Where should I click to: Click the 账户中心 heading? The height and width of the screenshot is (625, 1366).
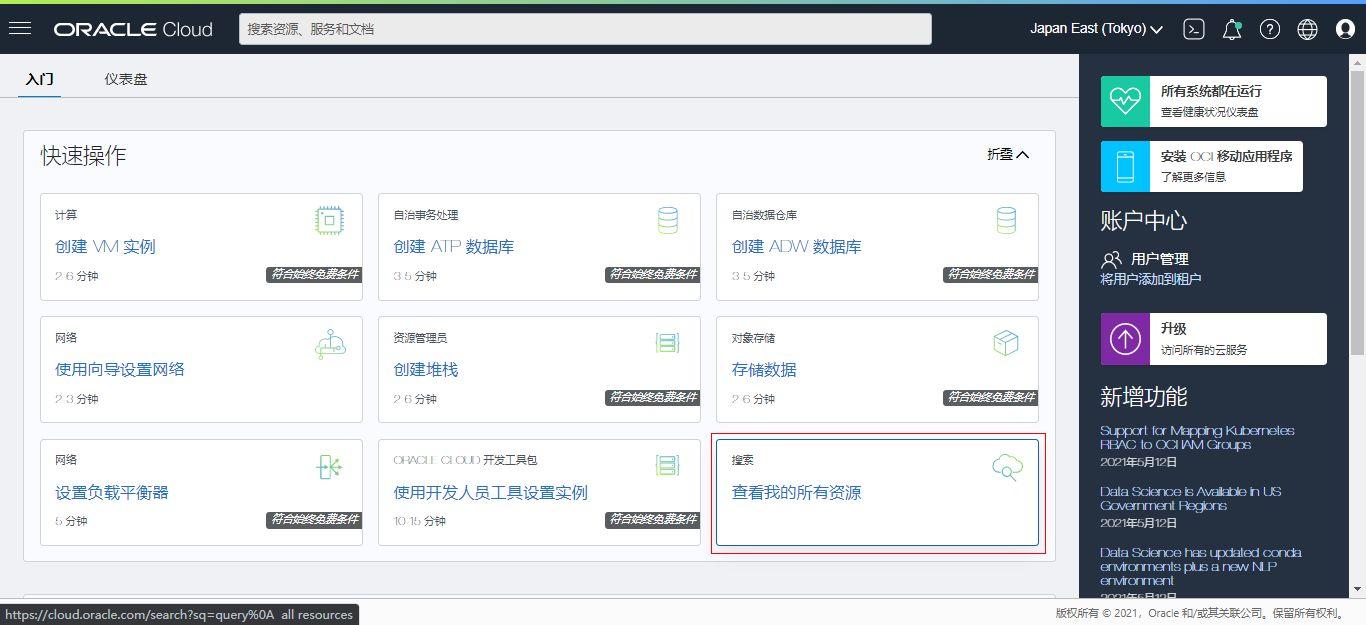point(1143,221)
